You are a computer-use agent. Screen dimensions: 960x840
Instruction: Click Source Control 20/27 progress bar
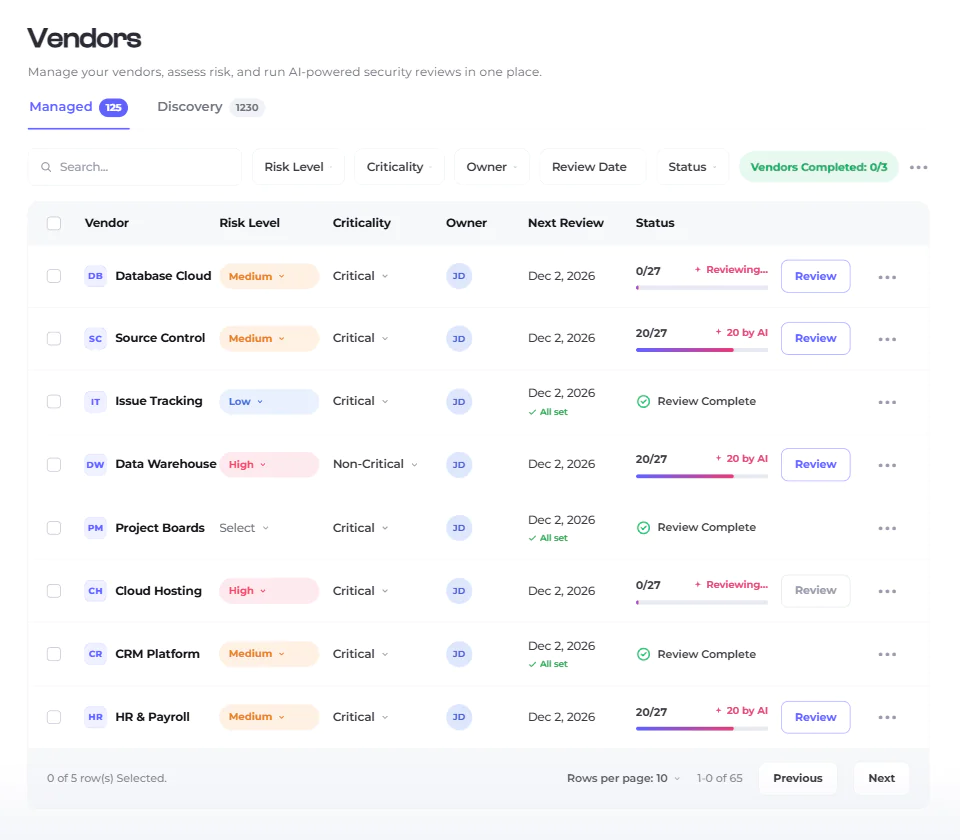click(x=702, y=350)
